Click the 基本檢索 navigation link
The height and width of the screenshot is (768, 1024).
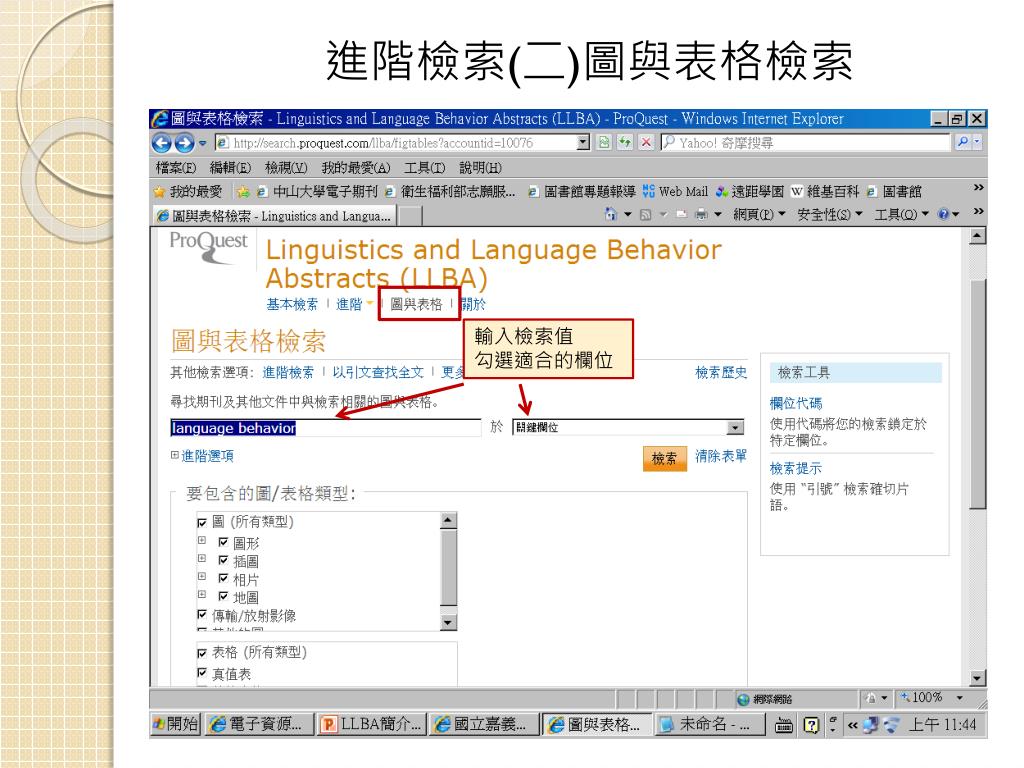click(292, 304)
